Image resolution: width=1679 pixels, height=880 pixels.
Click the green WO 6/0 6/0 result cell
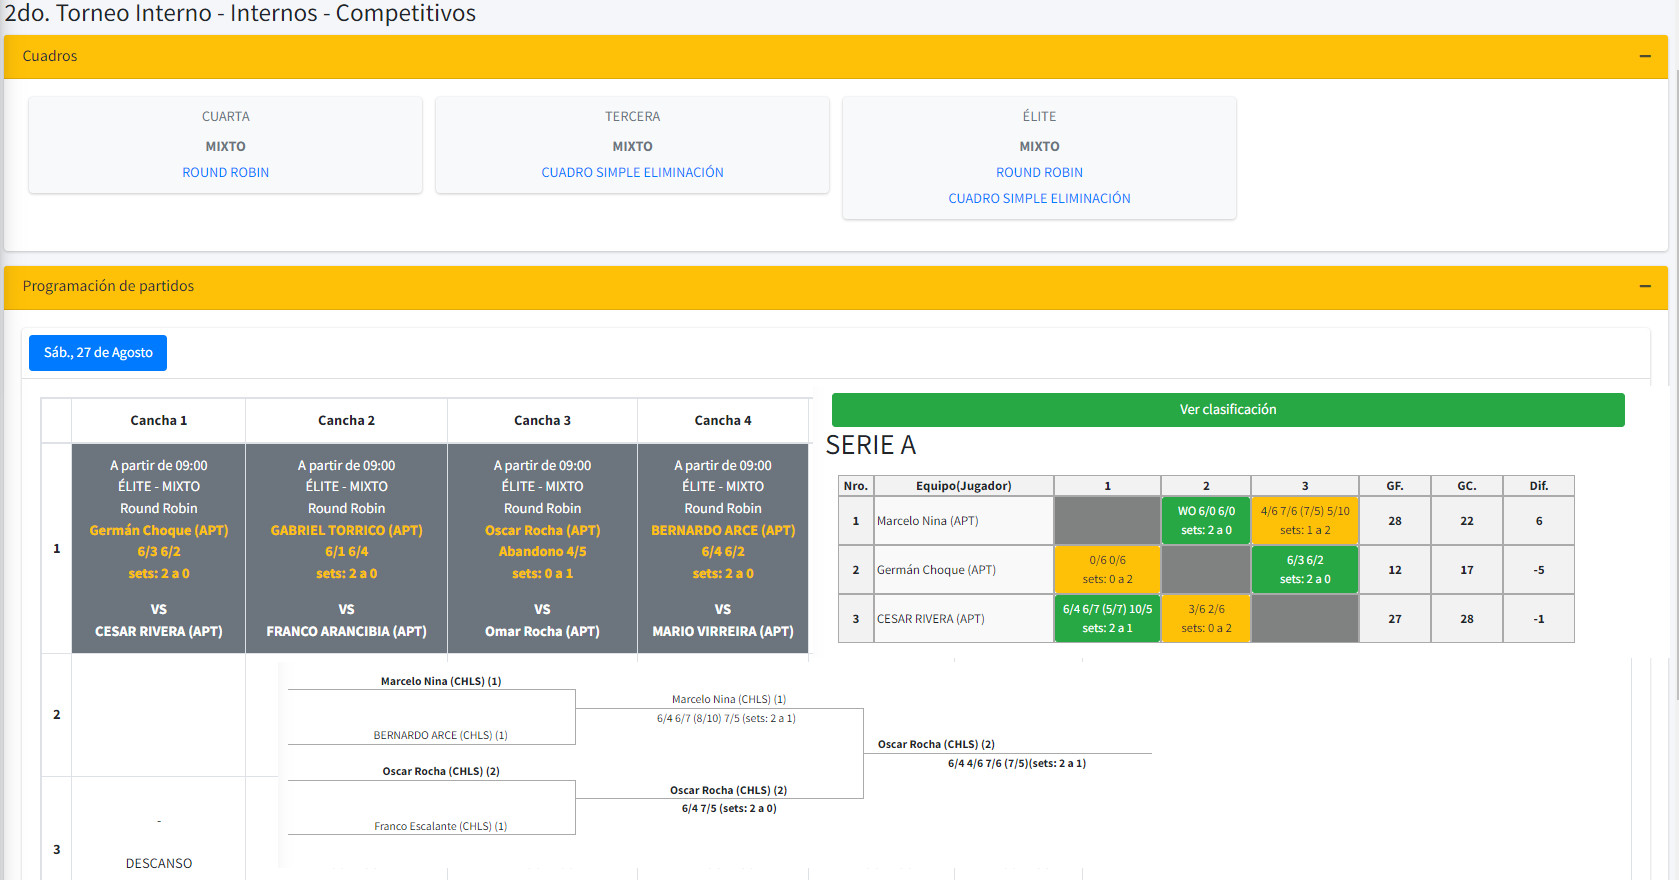pos(1205,521)
